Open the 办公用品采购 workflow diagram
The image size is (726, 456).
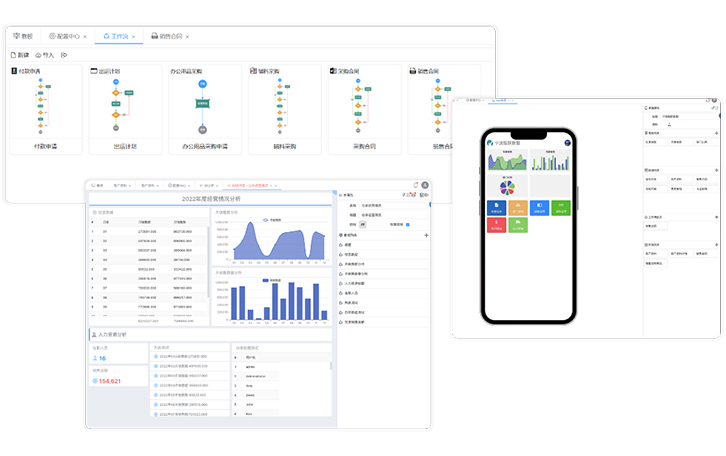201,107
